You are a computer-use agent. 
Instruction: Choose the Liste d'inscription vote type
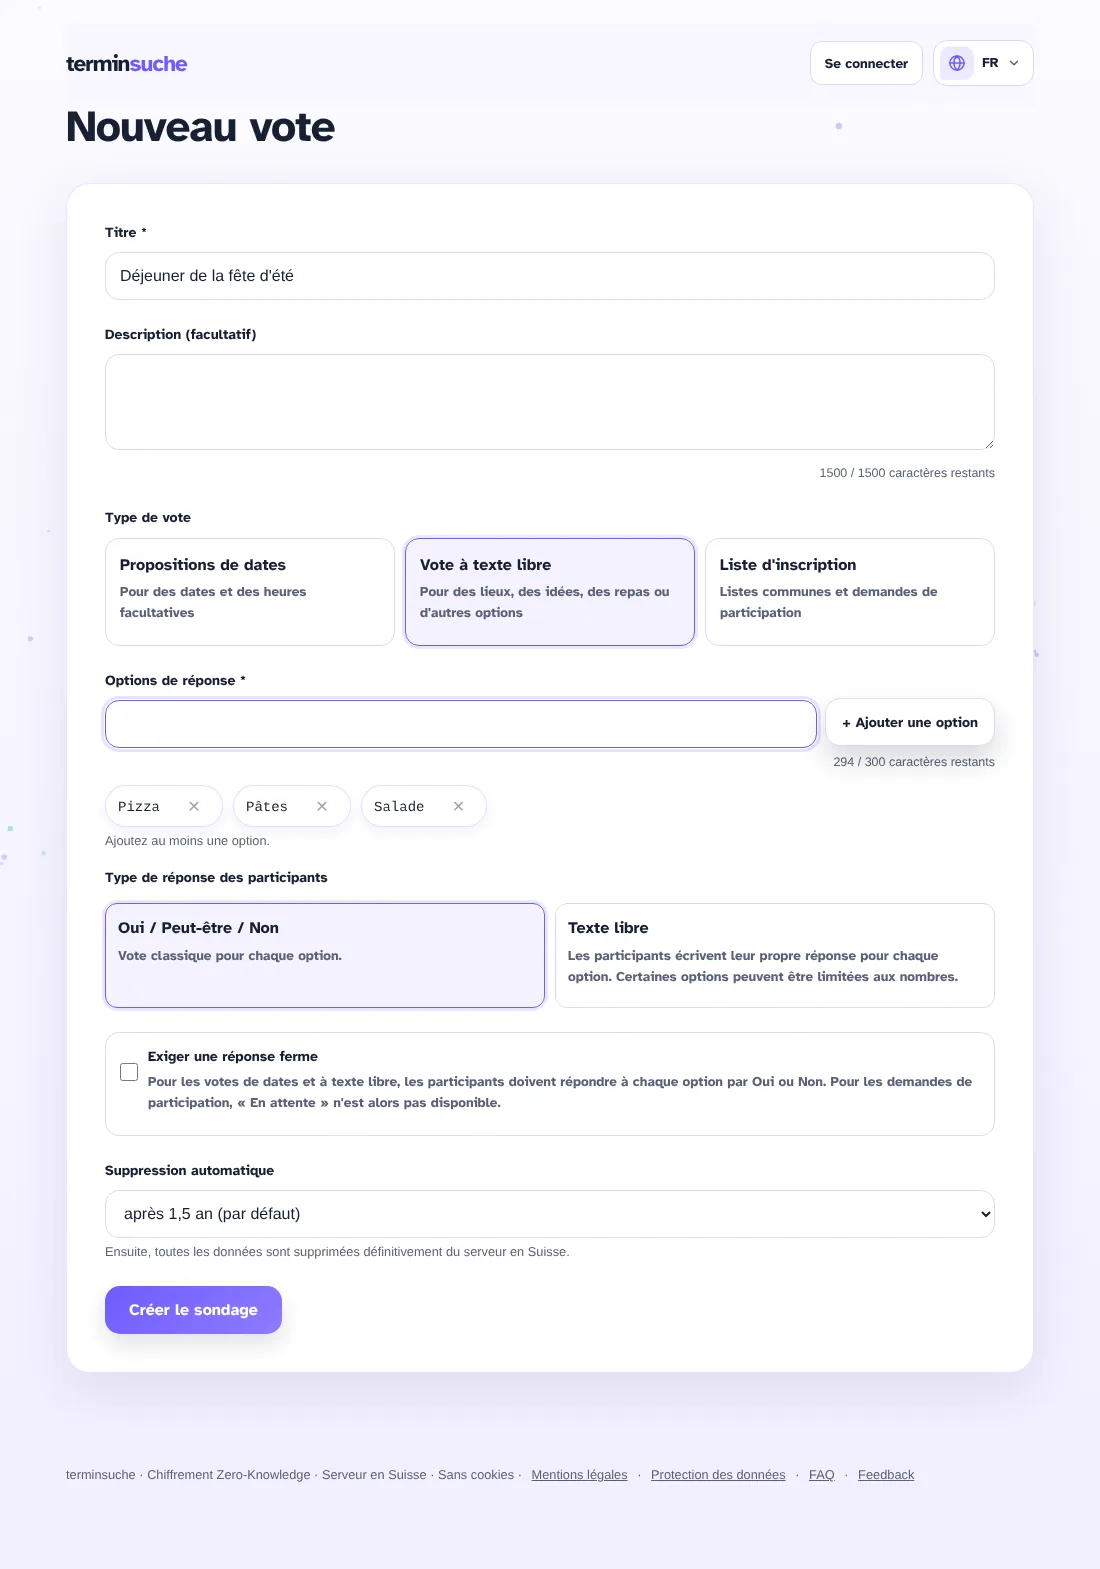tap(850, 592)
